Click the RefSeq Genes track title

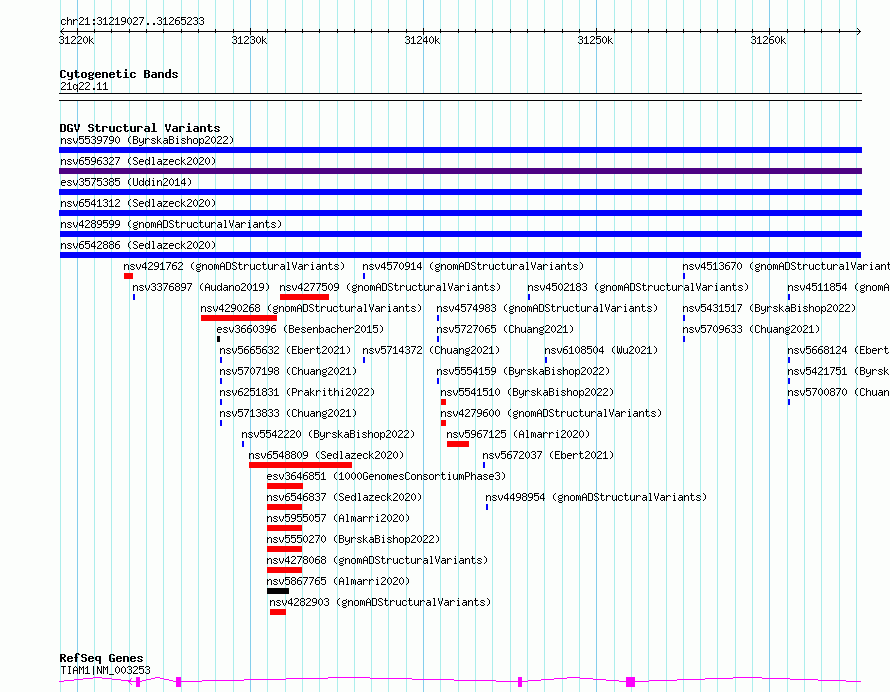tap(101, 659)
